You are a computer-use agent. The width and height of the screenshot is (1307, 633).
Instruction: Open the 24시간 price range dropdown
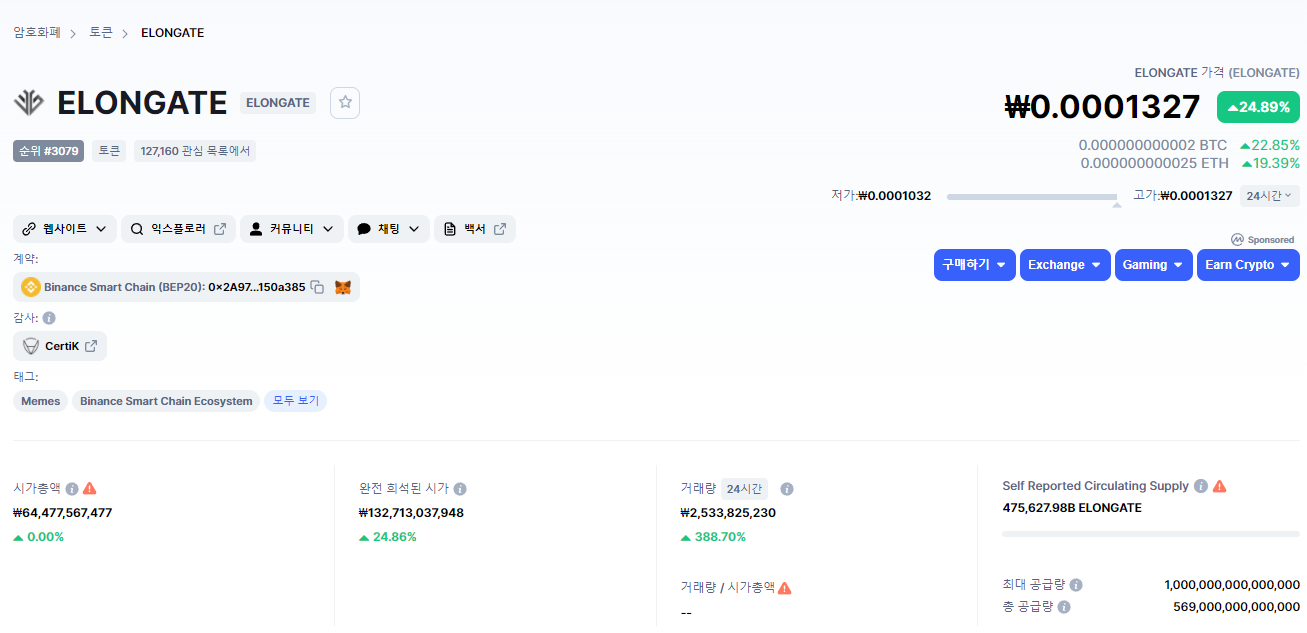pos(1269,196)
